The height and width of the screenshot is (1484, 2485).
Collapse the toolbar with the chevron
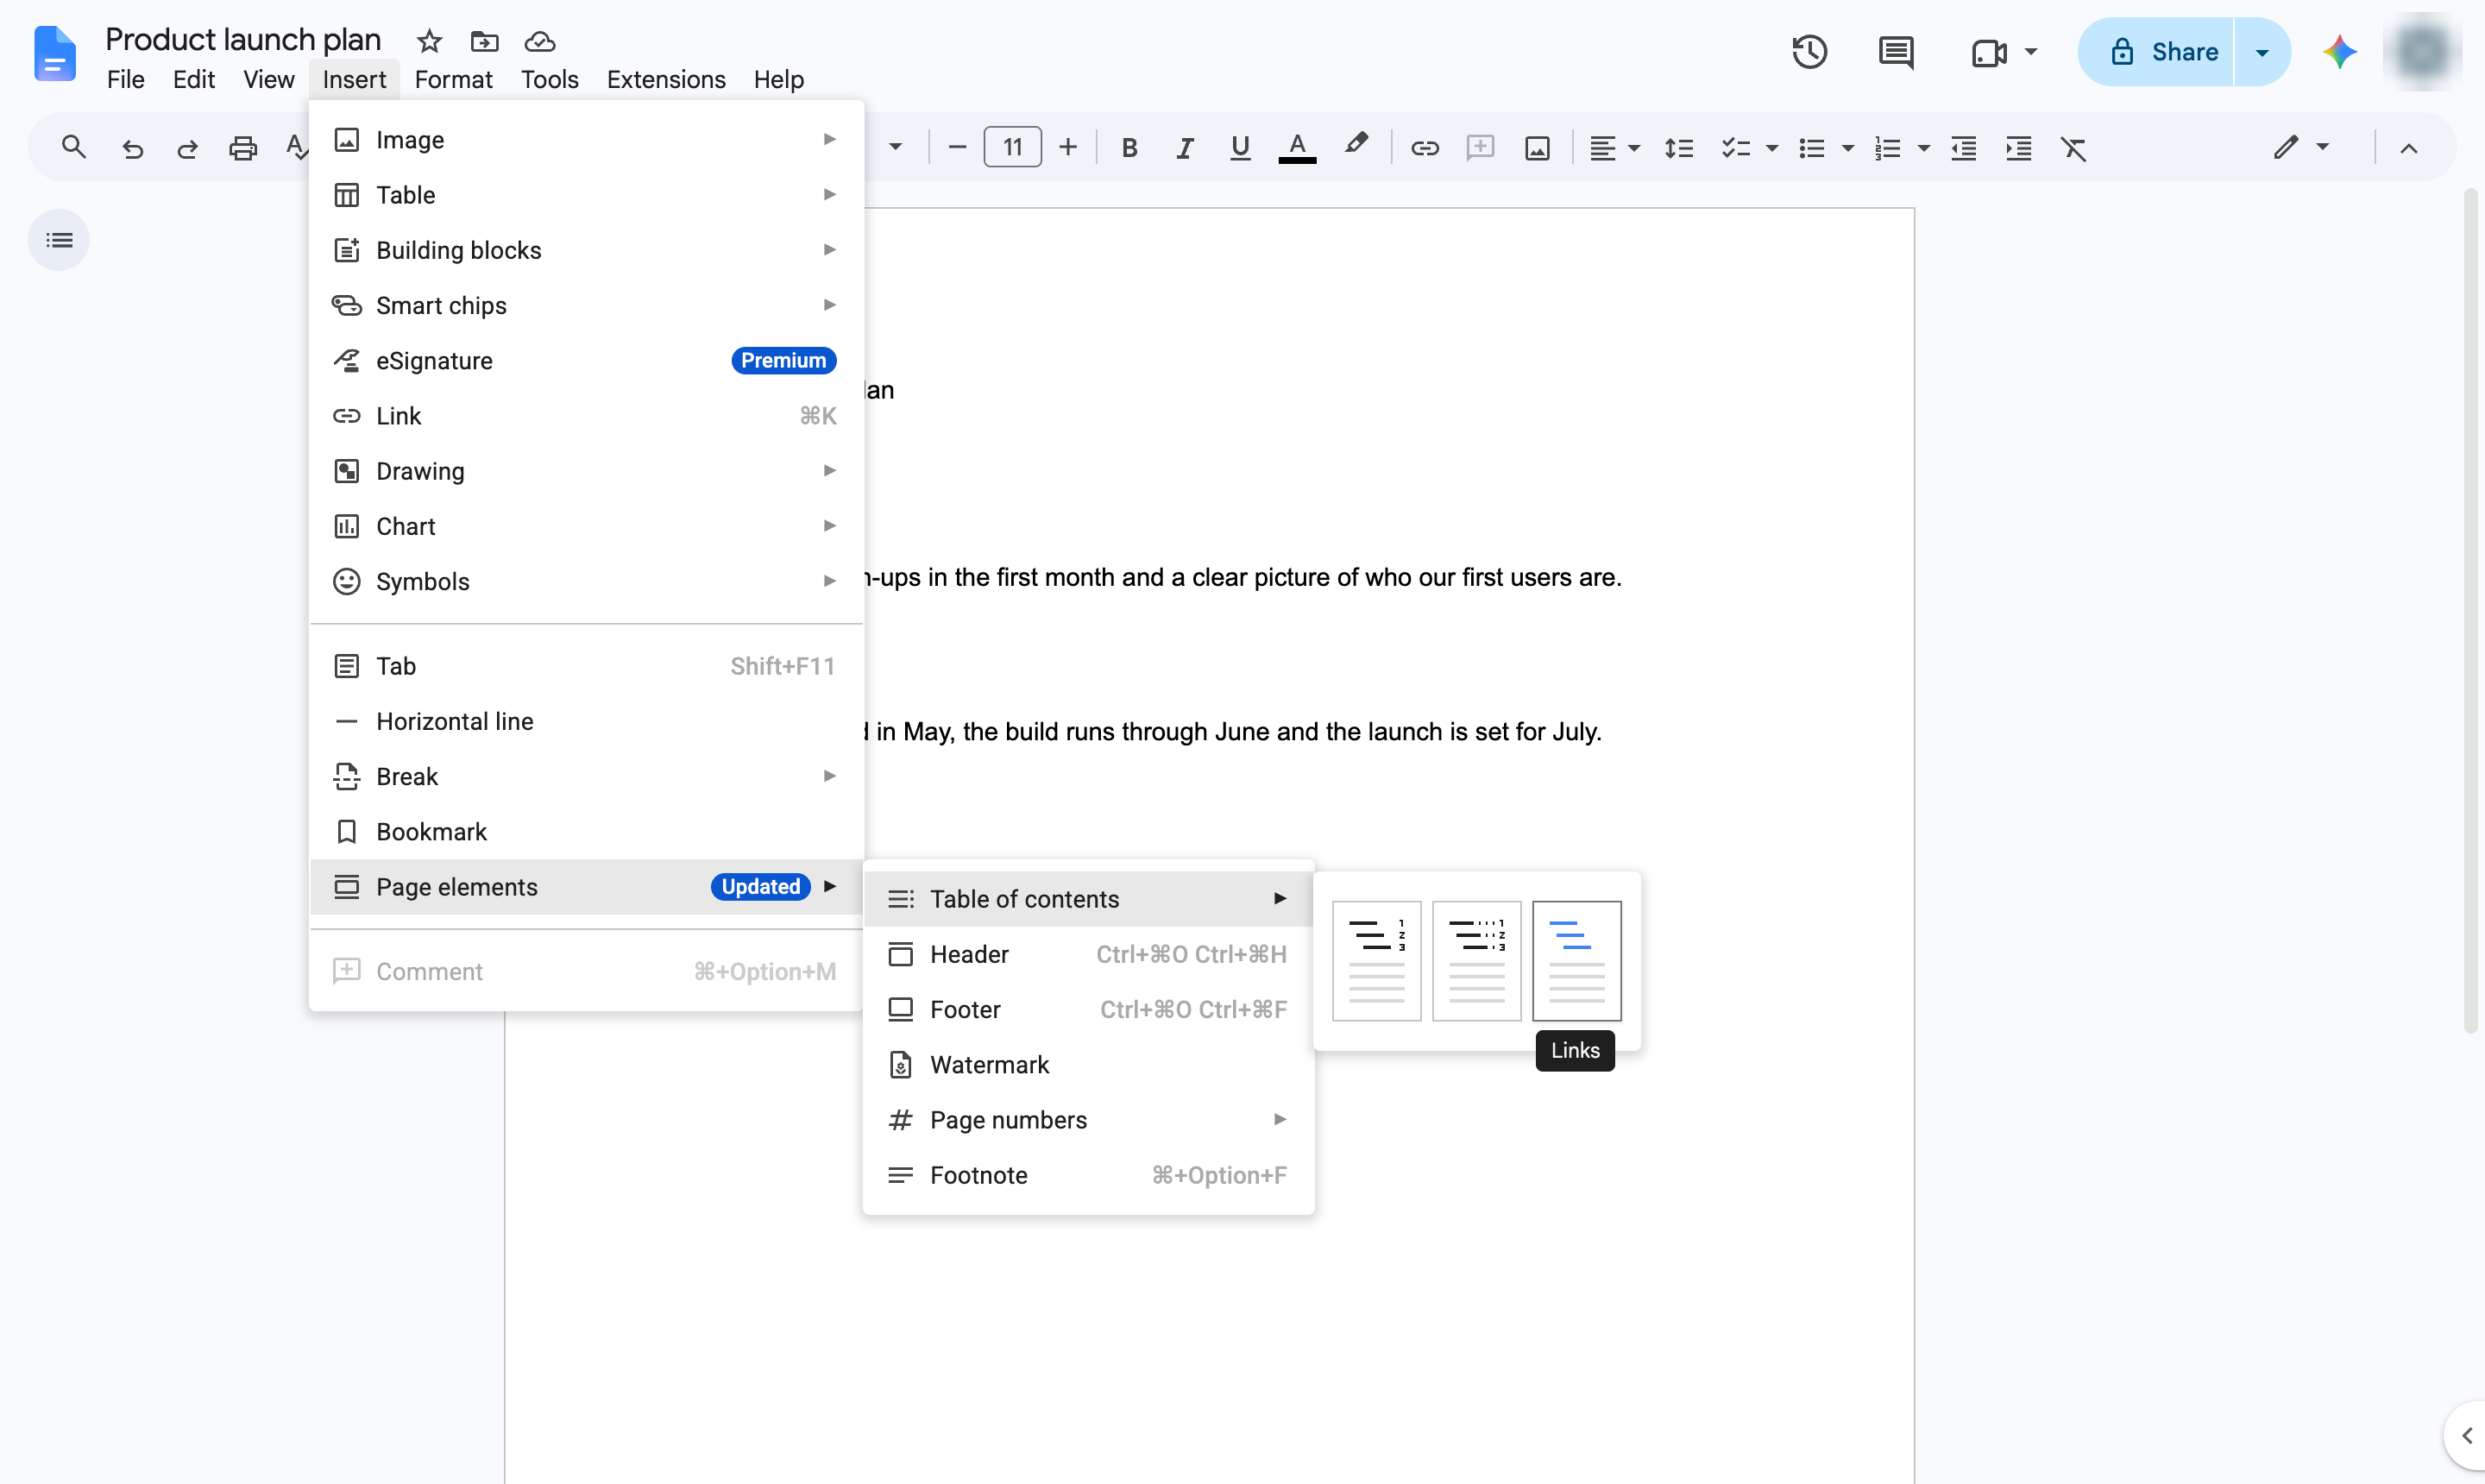[x=2408, y=149]
